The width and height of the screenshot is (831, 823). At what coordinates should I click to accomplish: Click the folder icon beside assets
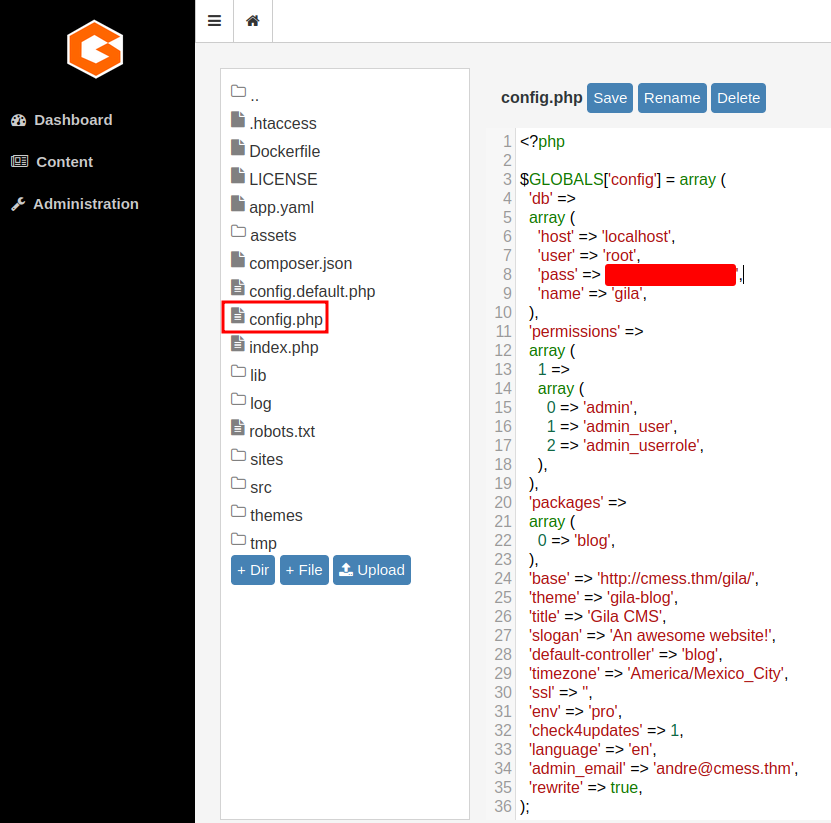click(238, 231)
